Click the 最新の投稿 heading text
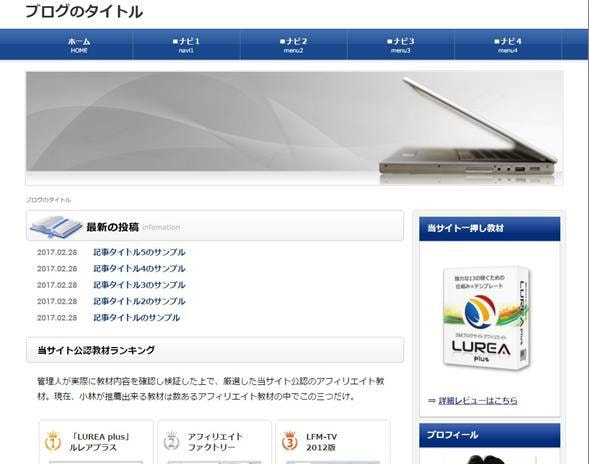The width and height of the screenshot is (589, 464). click(113, 227)
